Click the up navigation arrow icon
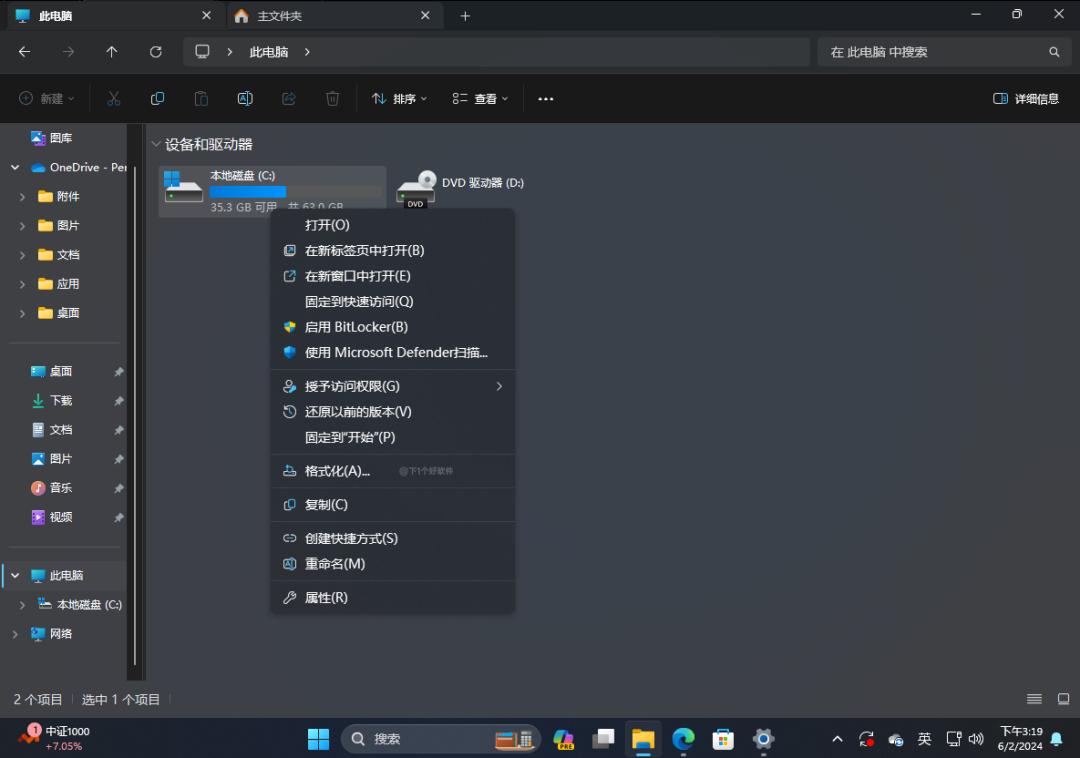Viewport: 1080px width, 758px height. [x=112, y=52]
